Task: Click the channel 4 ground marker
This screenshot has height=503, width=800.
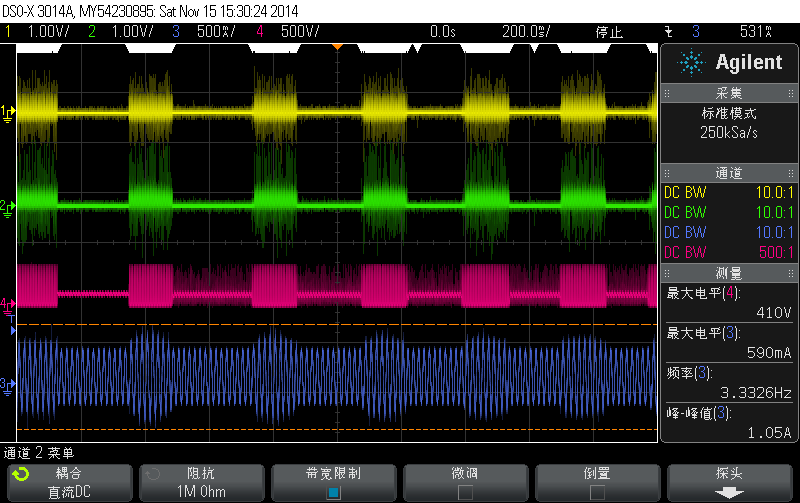Action: (x=8, y=307)
